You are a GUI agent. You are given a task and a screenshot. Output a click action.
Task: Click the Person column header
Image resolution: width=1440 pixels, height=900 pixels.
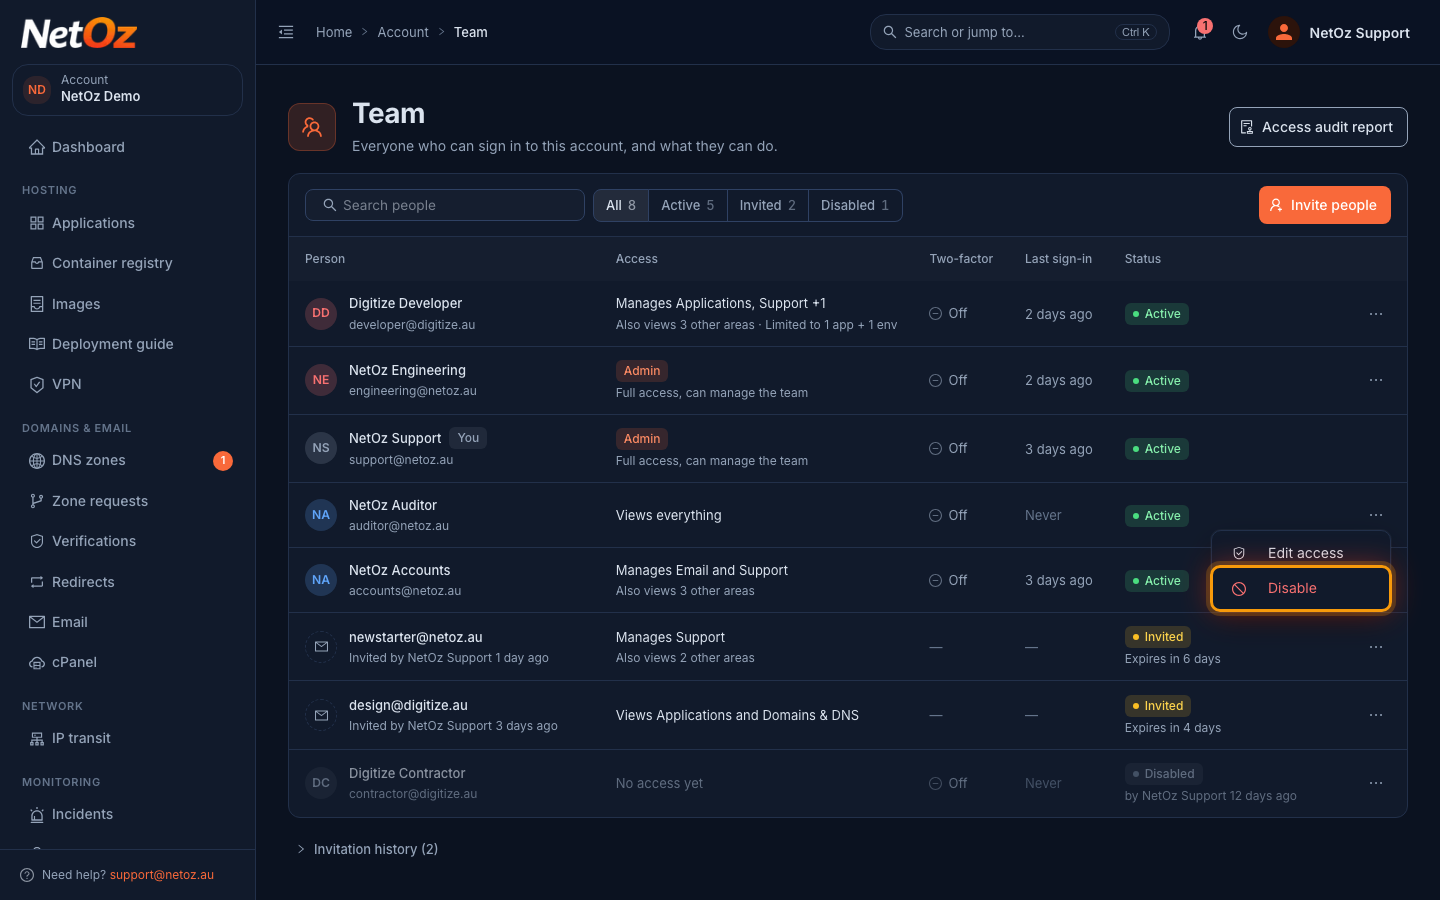pyautogui.click(x=325, y=259)
